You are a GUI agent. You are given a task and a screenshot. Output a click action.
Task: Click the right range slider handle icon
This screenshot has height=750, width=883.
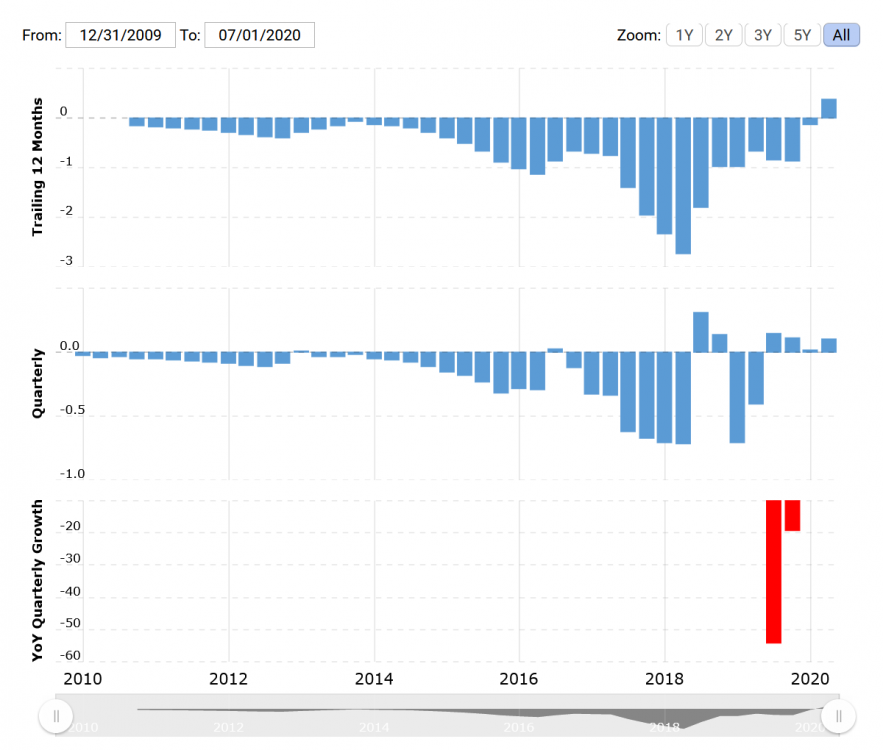(x=837, y=717)
